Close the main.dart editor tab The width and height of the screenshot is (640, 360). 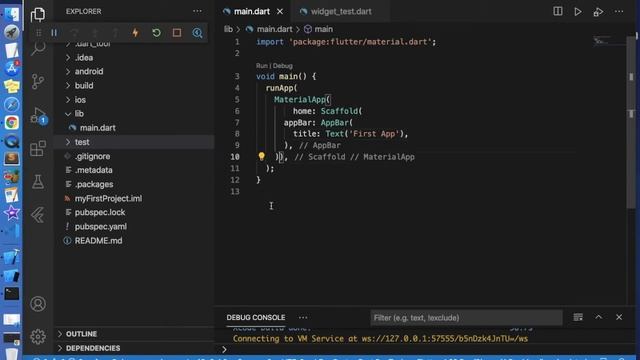tap(280, 11)
